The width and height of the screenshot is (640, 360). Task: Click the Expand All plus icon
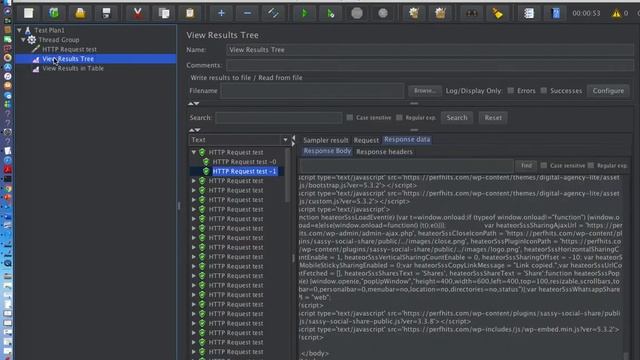click(x=221, y=13)
